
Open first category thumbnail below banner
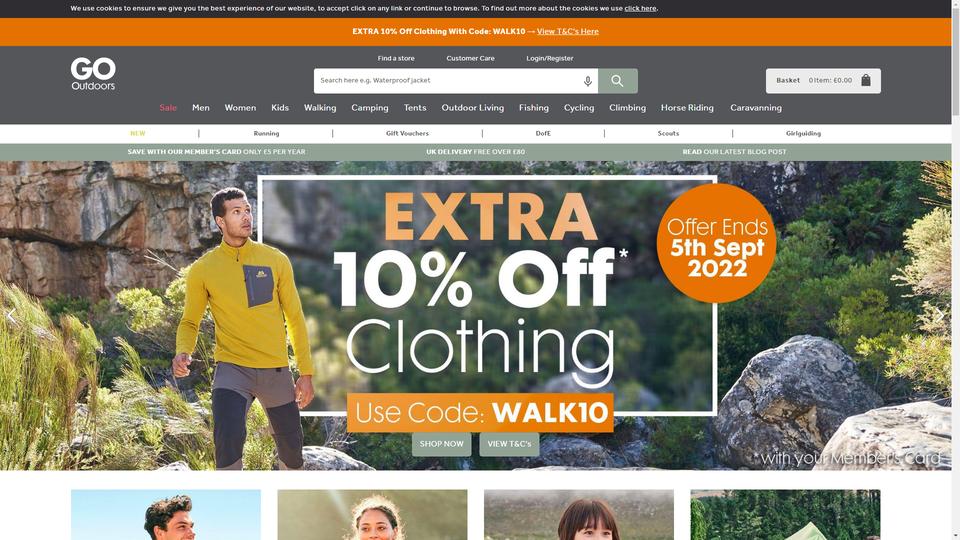click(x=166, y=514)
